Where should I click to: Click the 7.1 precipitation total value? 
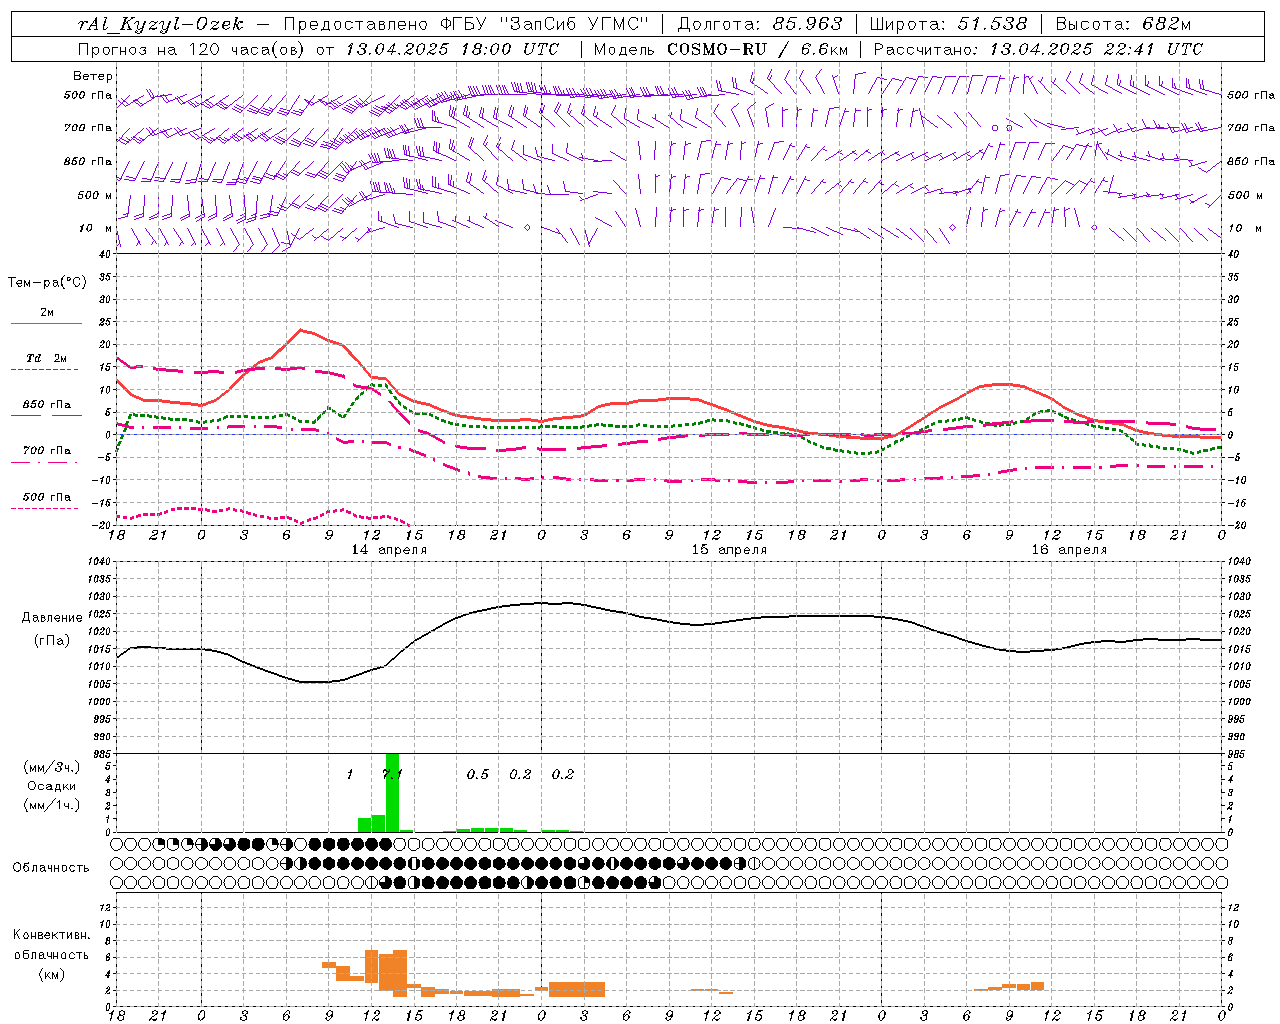[392, 774]
